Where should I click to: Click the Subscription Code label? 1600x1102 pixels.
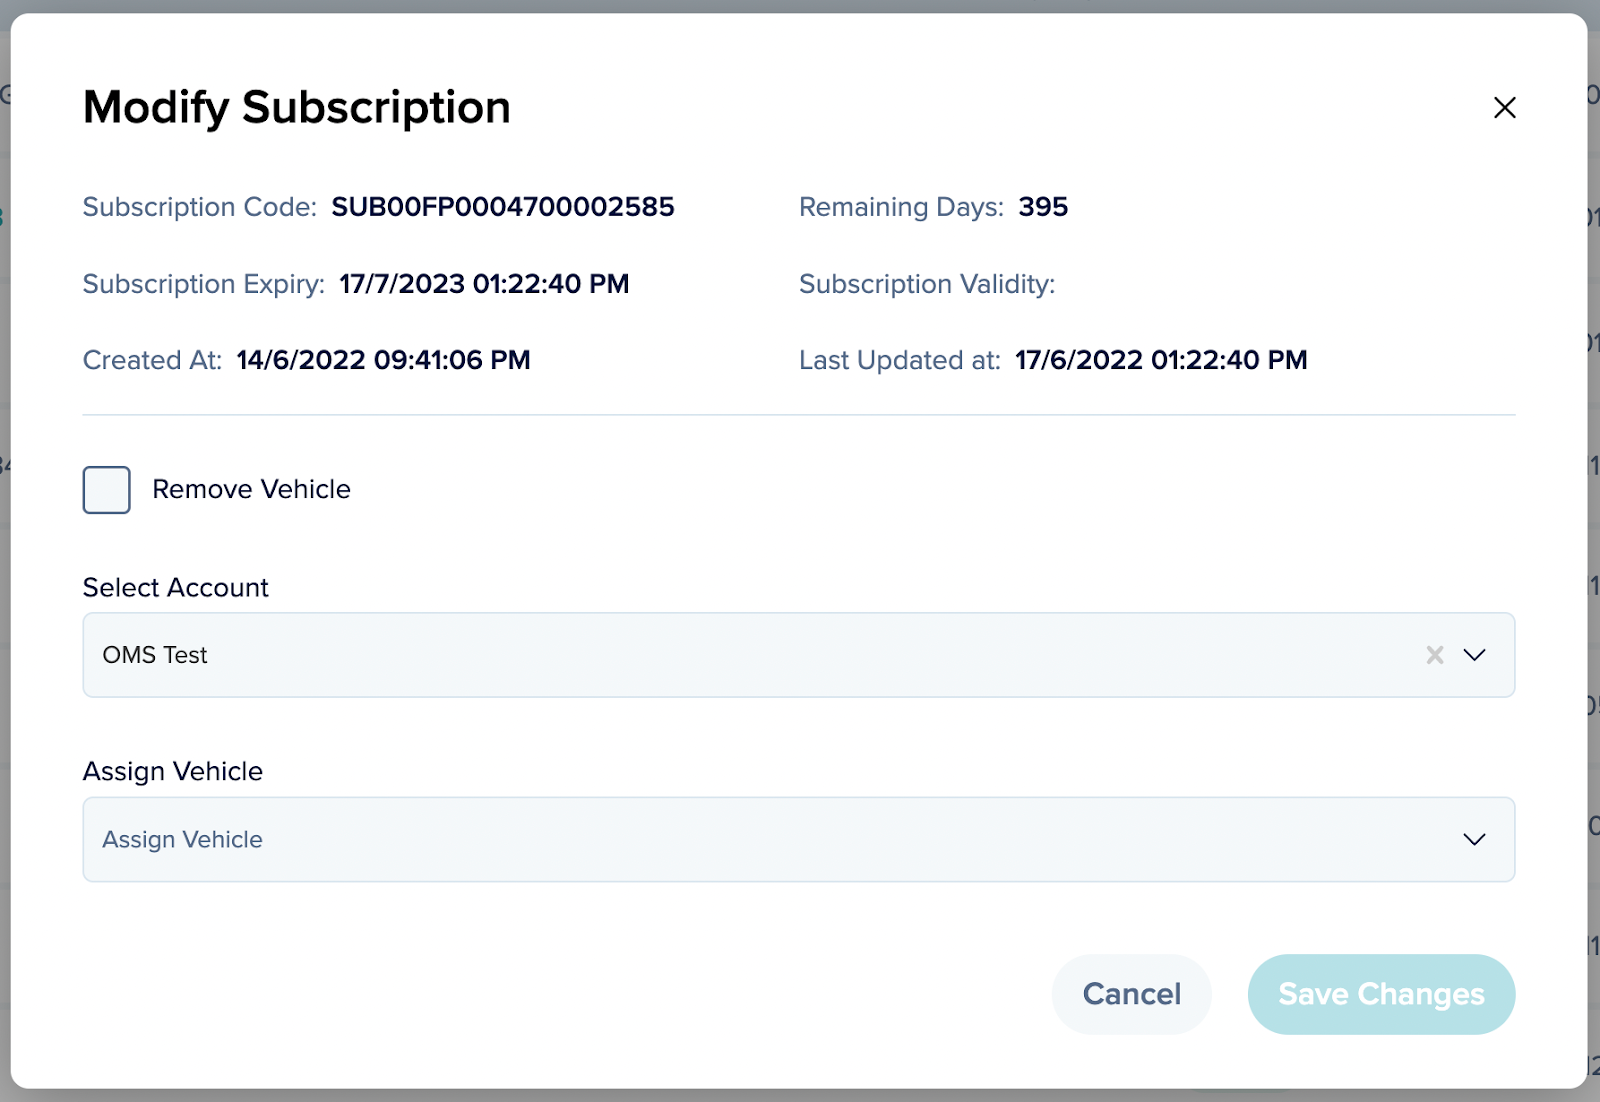pos(199,207)
